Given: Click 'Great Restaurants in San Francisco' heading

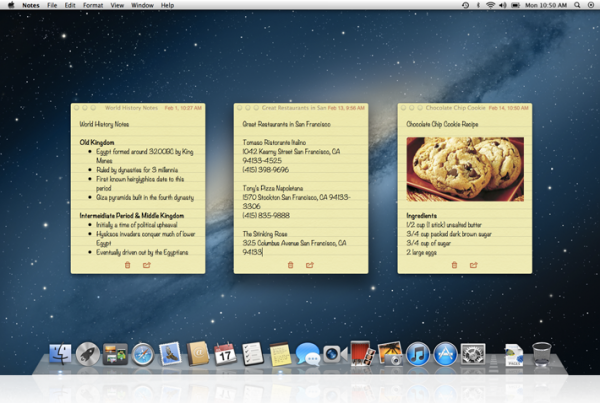Looking at the screenshot, I should 287,124.
